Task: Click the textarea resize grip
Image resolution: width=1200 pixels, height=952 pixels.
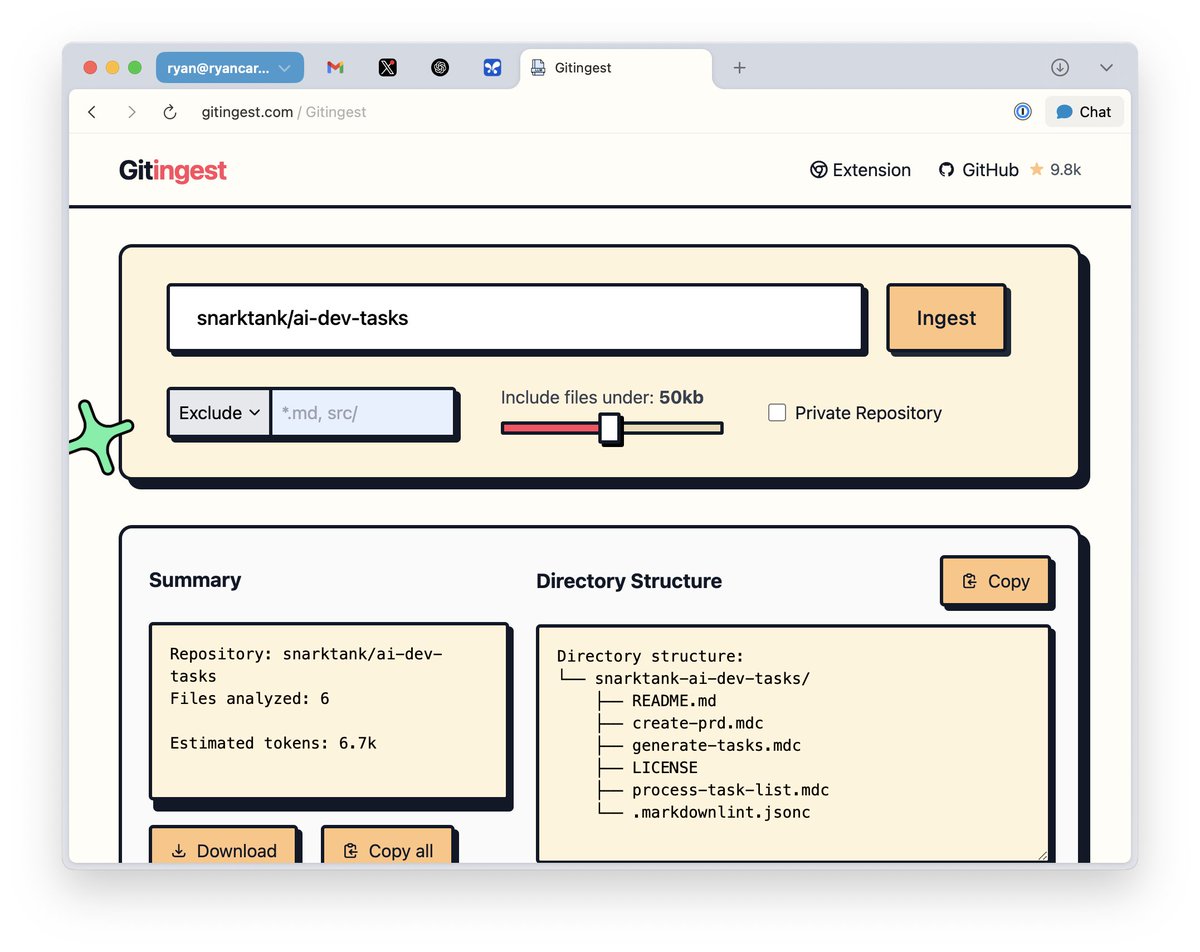Action: click(x=1042, y=854)
